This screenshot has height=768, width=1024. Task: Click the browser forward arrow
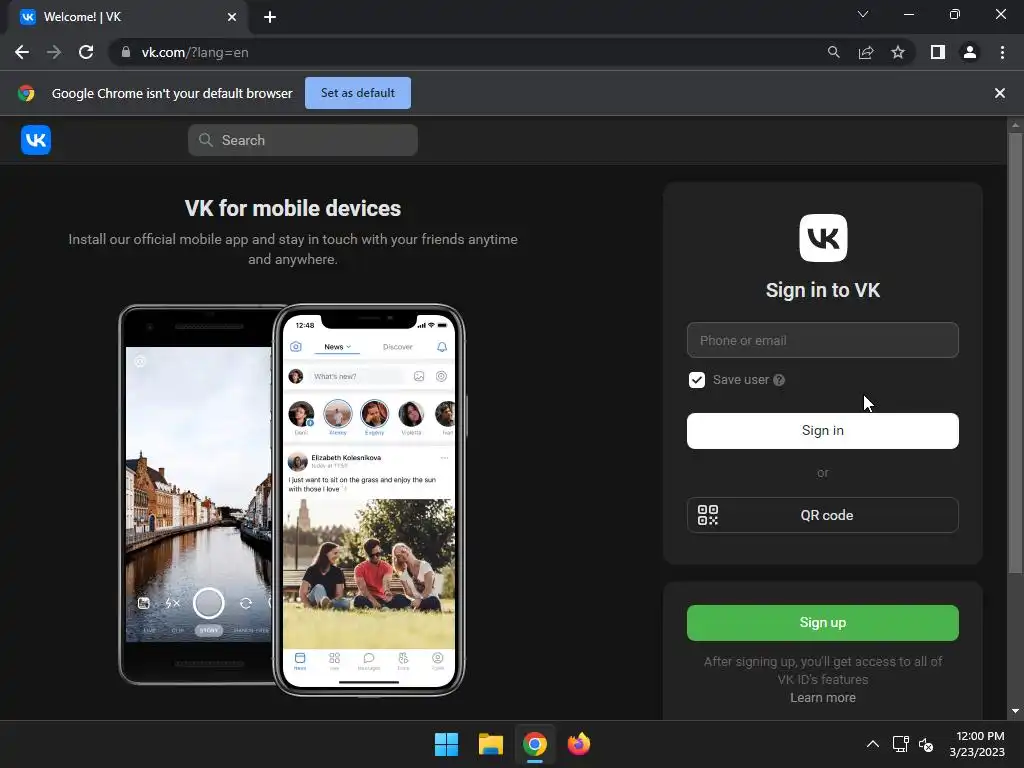pos(54,52)
